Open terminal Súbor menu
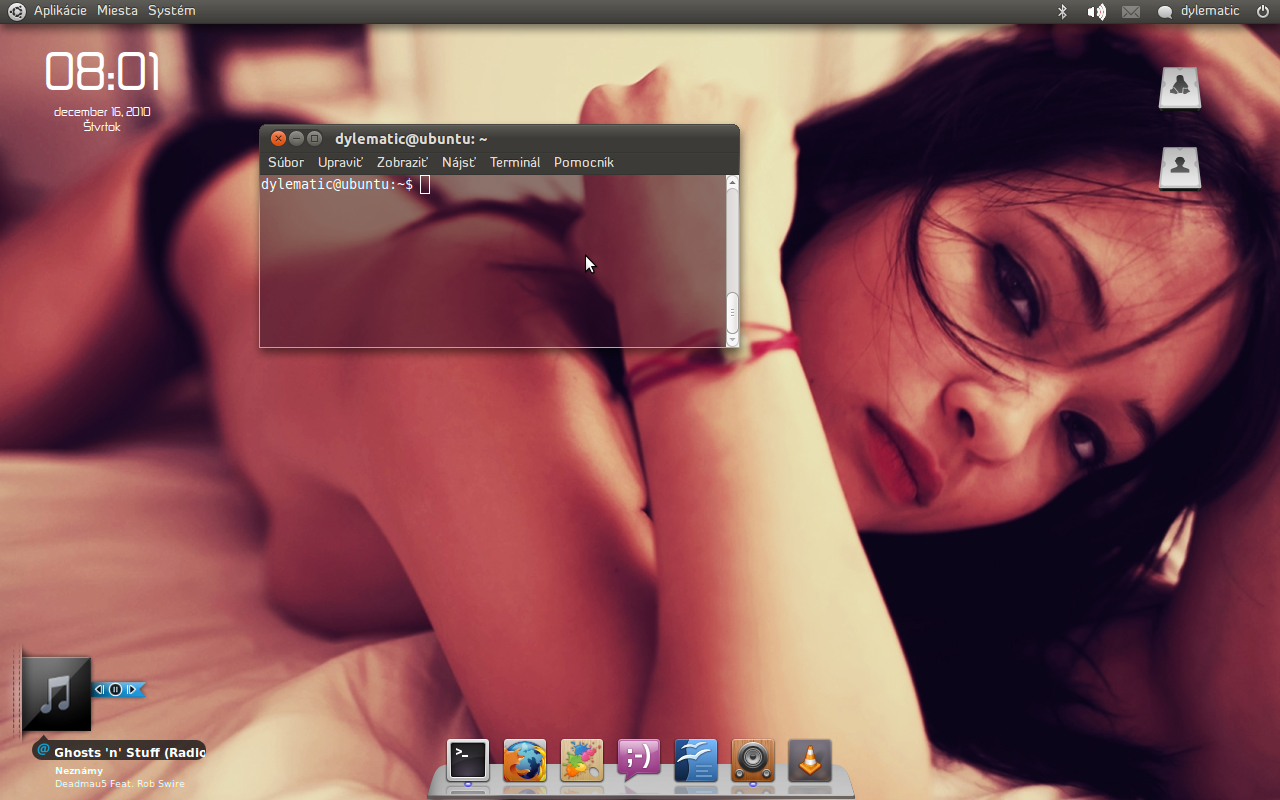This screenshot has width=1280, height=800. point(286,162)
